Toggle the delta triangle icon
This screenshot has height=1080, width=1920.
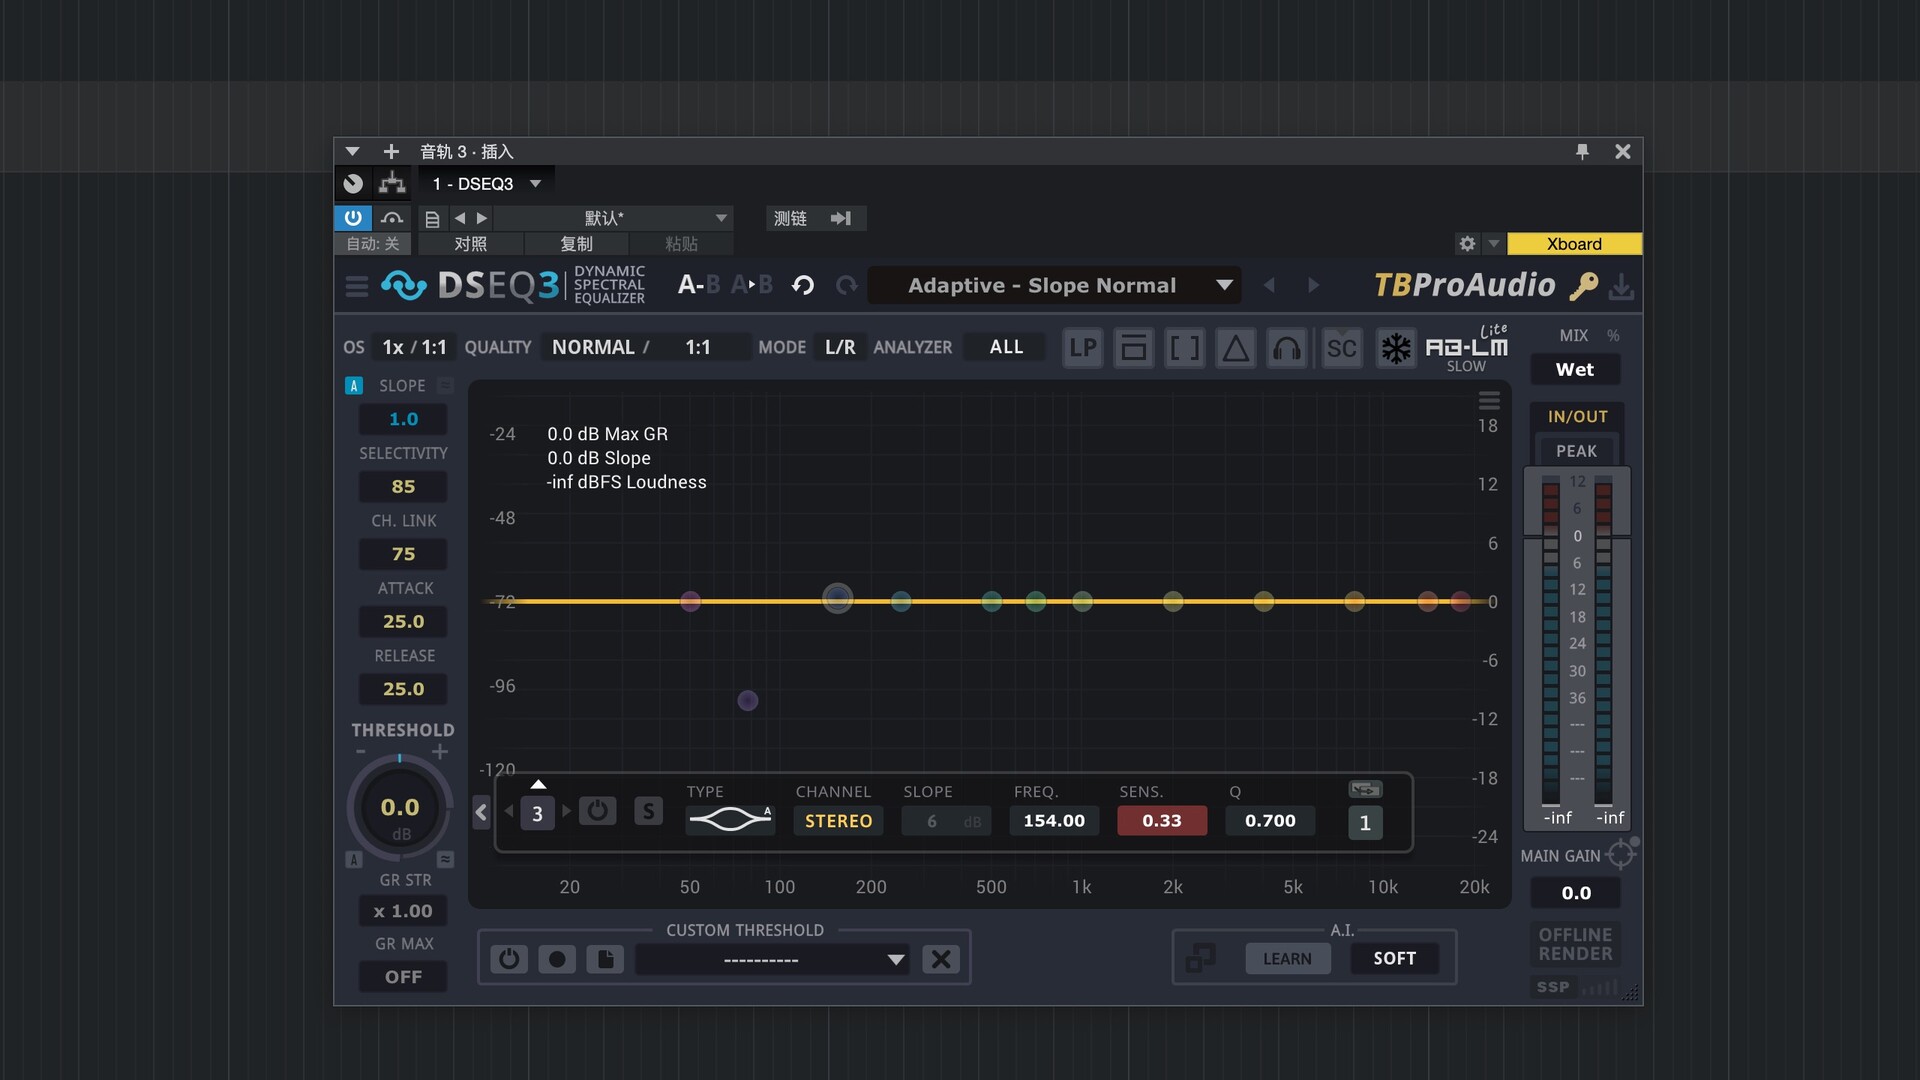1236,348
